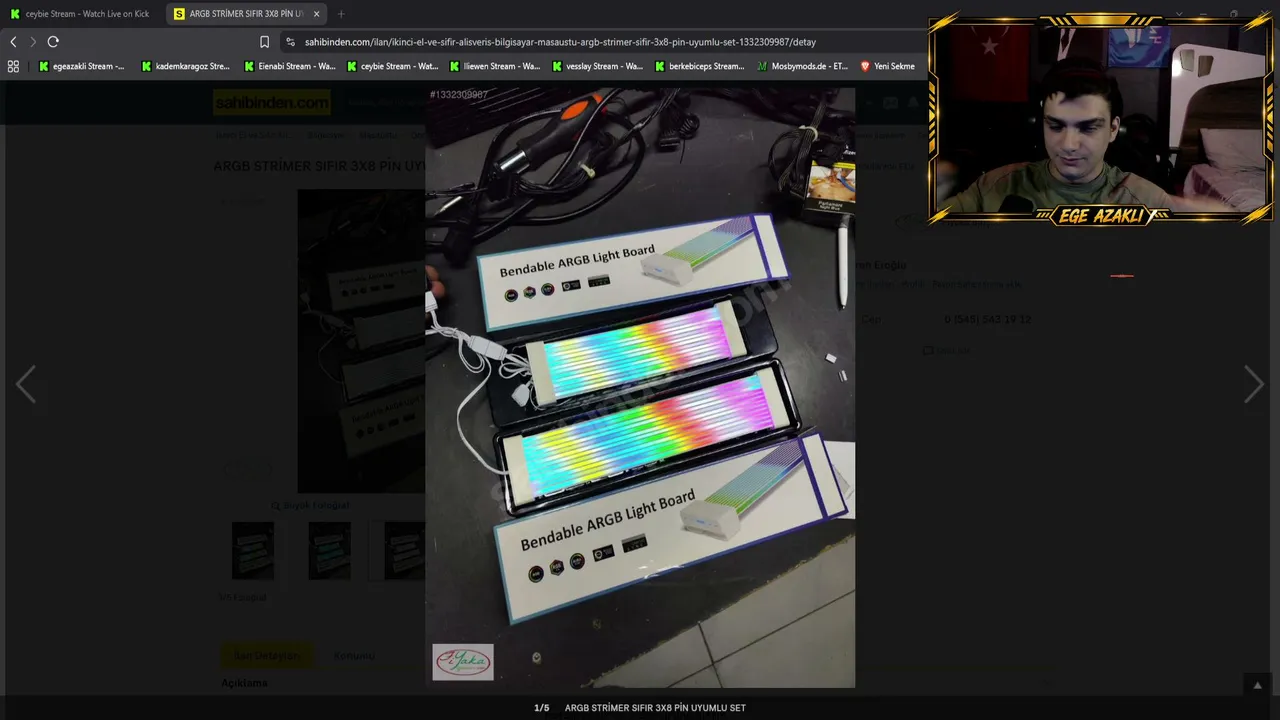Click the listing number #1332309987
Image resolution: width=1280 pixels, height=720 pixels.
[458, 95]
